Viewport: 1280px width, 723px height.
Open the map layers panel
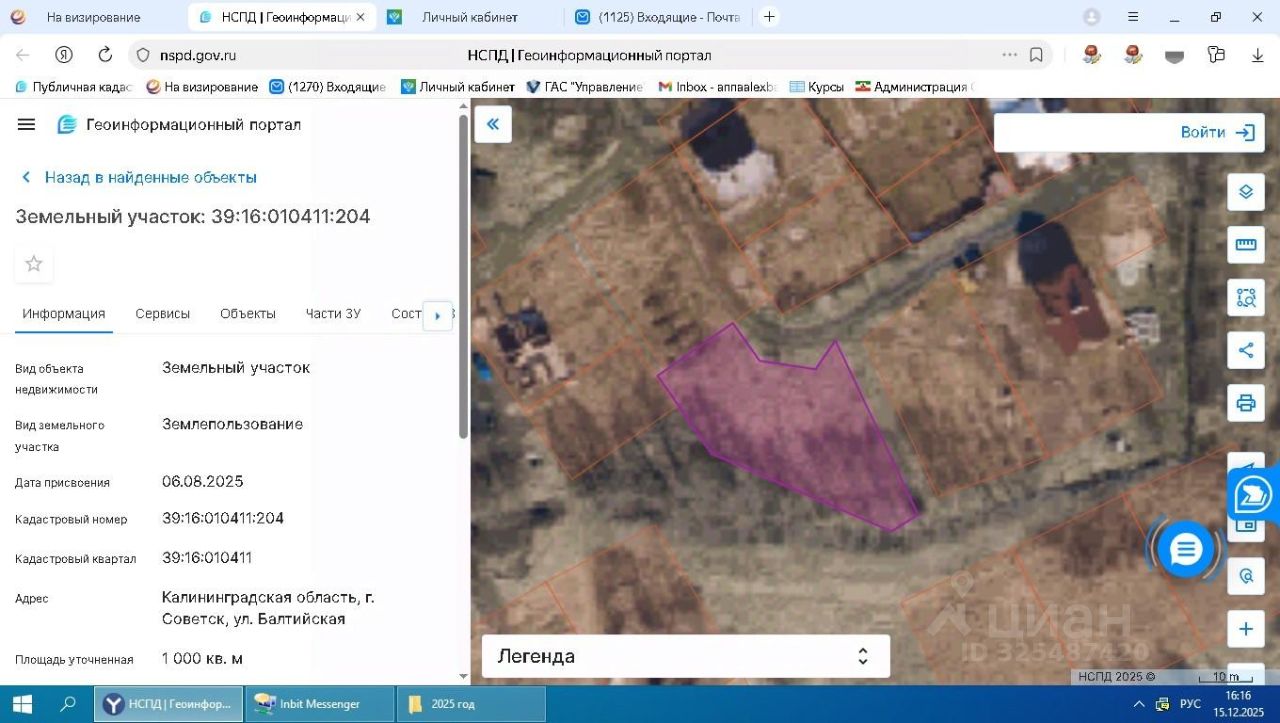pos(1245,192)
